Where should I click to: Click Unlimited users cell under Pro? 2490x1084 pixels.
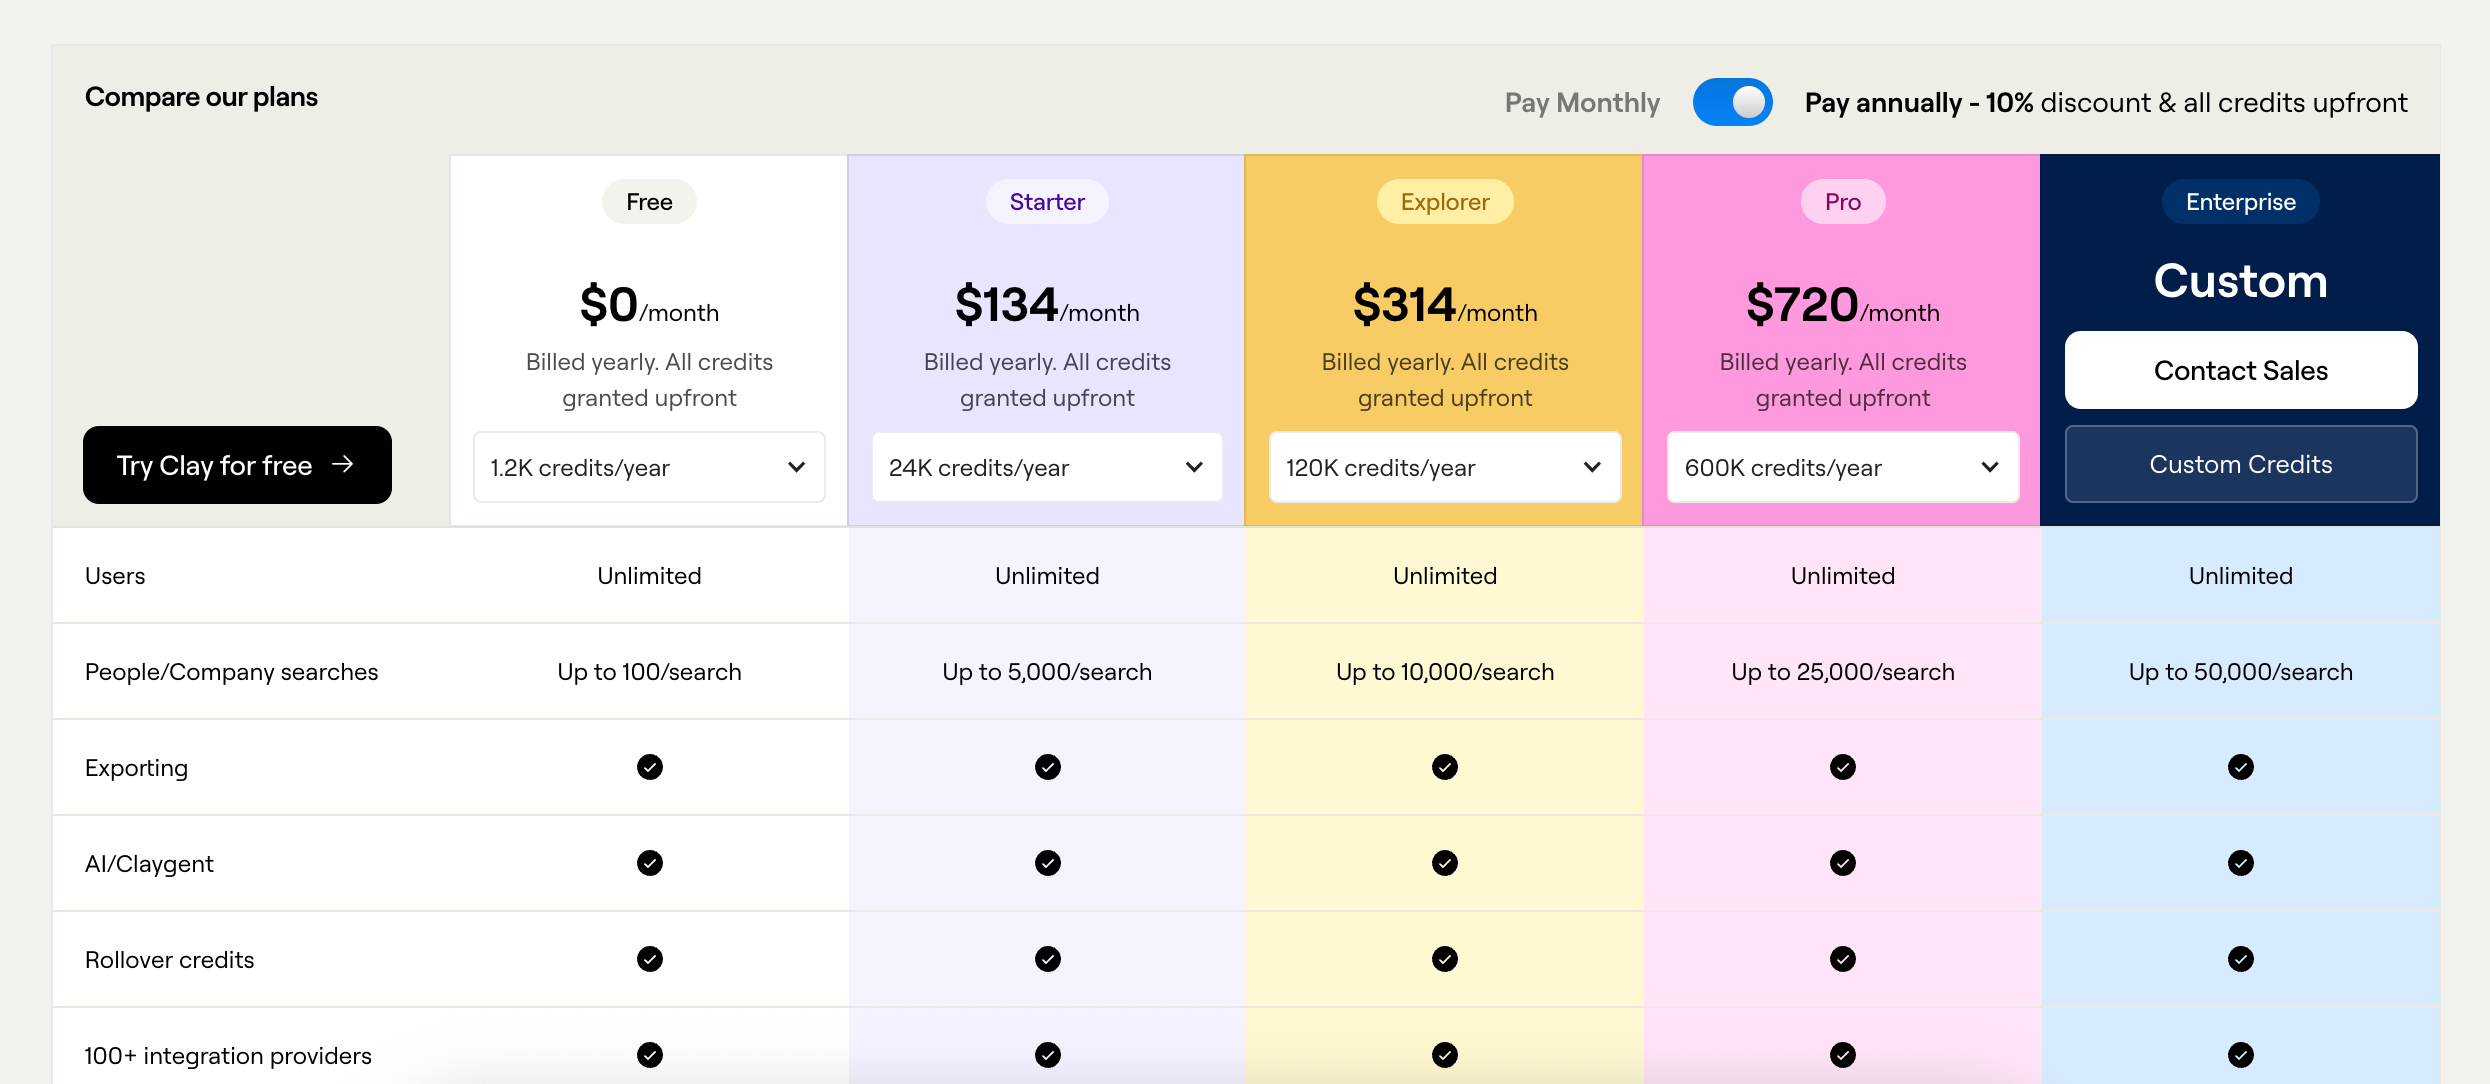(1843, 576)
